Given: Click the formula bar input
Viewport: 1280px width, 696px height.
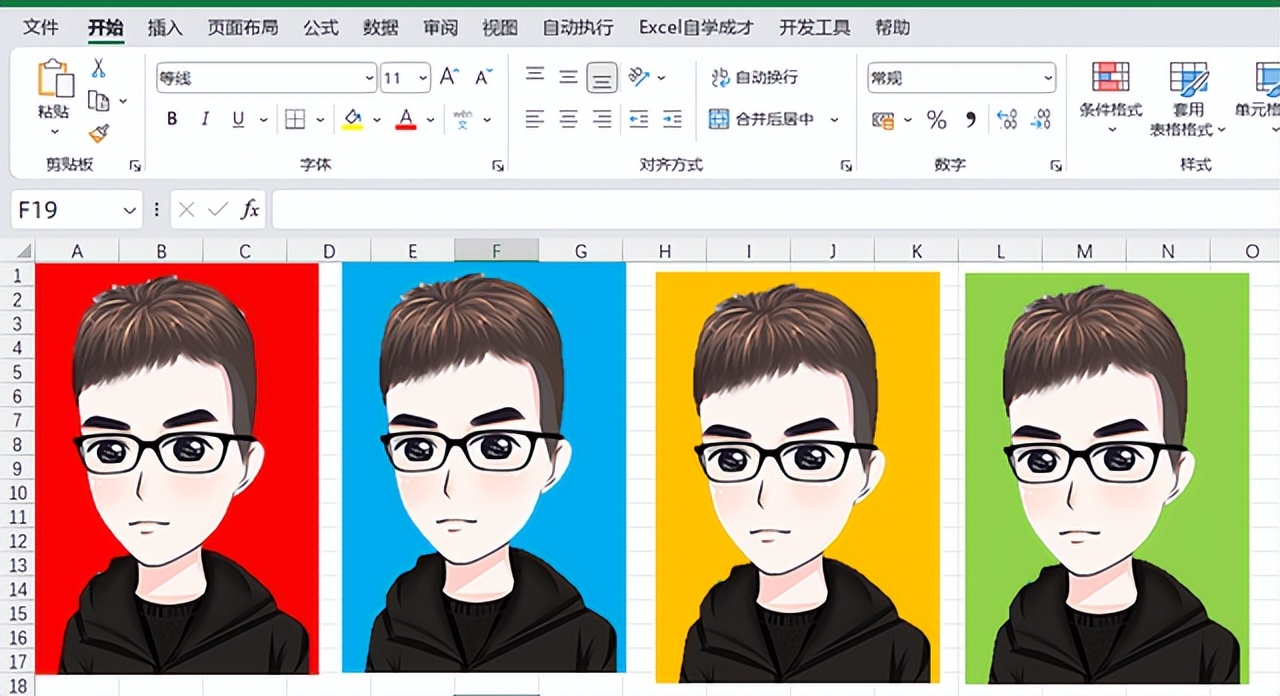Looking at the screenshot, I should 776,210.
